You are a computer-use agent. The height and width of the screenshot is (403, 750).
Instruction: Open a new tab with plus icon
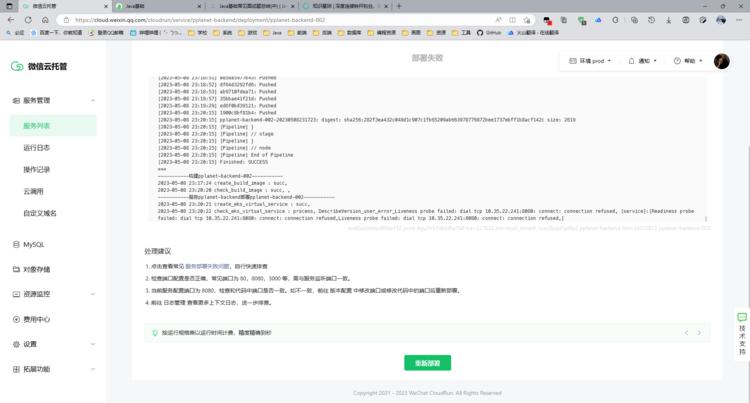(399, 6)
